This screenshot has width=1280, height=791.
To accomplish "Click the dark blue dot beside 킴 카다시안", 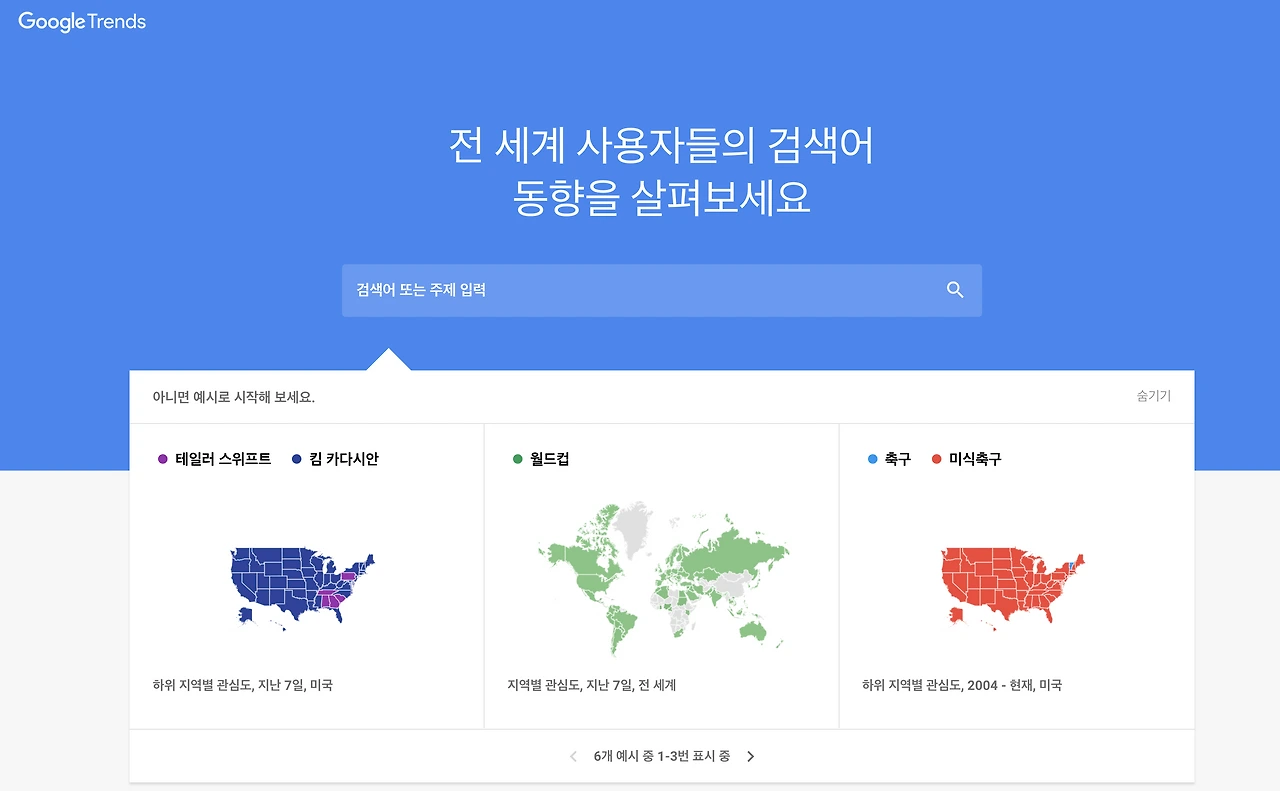I will [297, 459].
